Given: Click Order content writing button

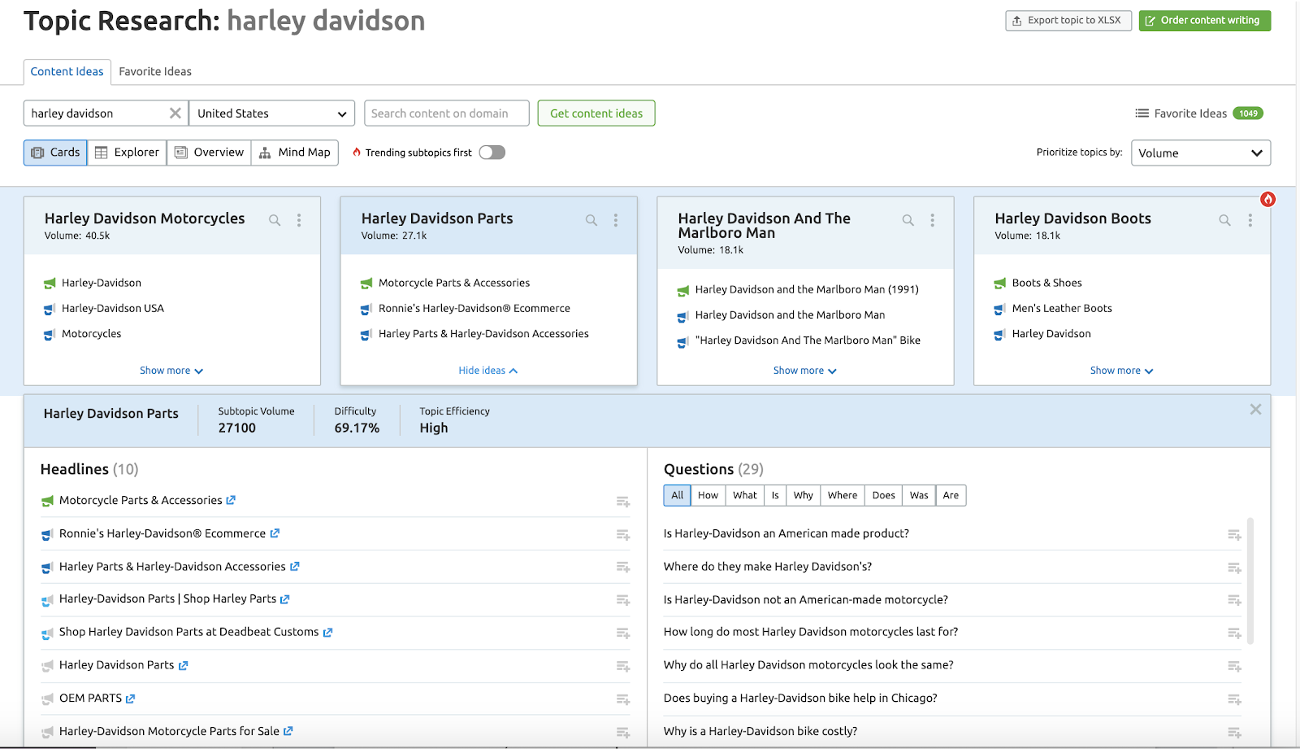Looking at the screenshot, I should tap(1205, 20).
